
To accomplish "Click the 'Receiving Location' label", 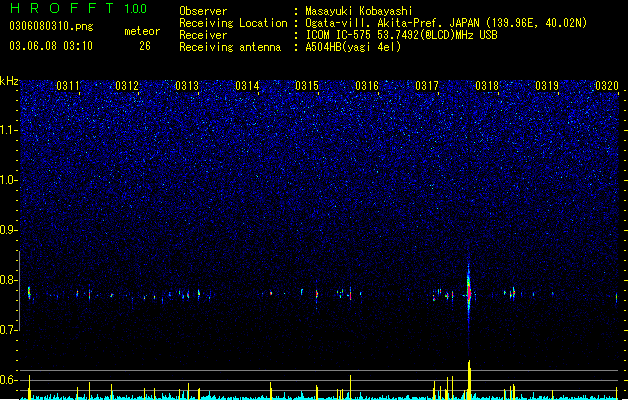I will 233,23.
